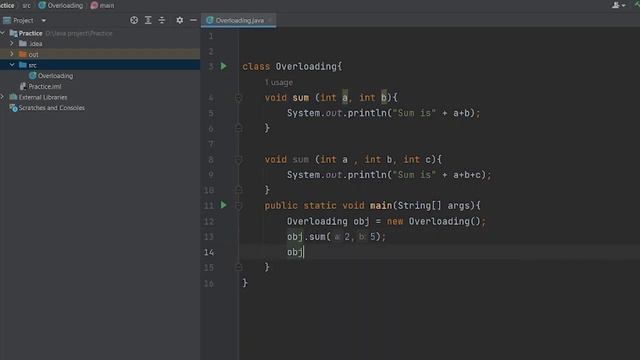Click fold end marker on line 6
This screenshot has height=360, width=640.
(239, 128)
